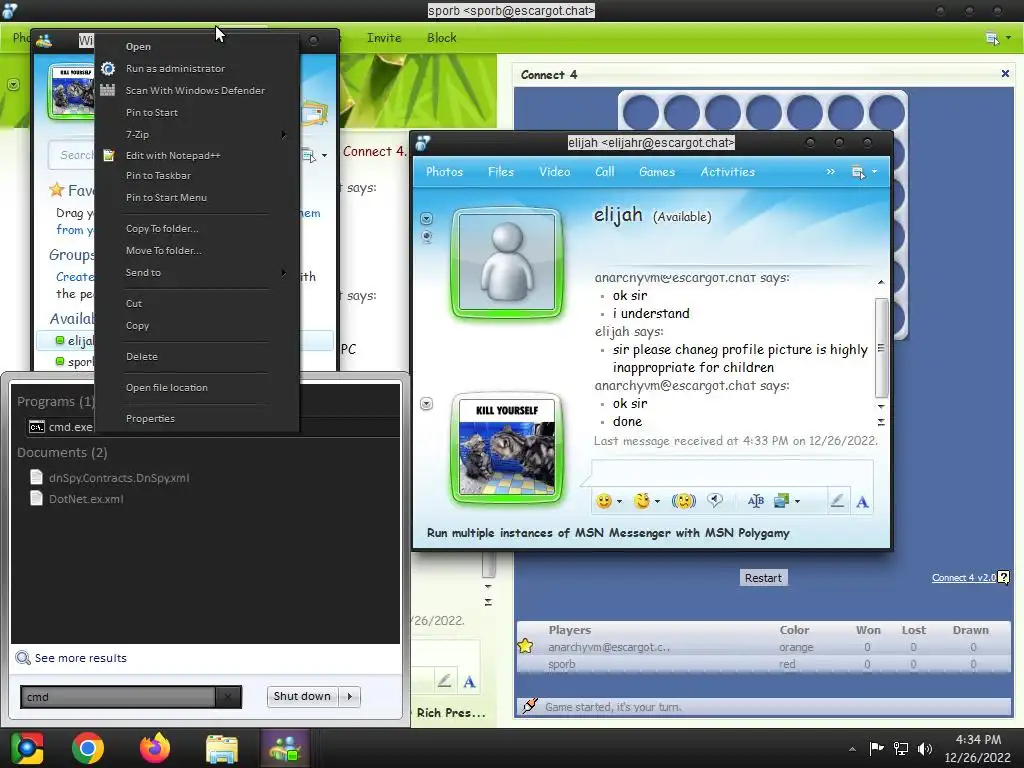The image size is (1024, 768).
Task: Click the voice clip icon
Action: [x=715, y=501]
